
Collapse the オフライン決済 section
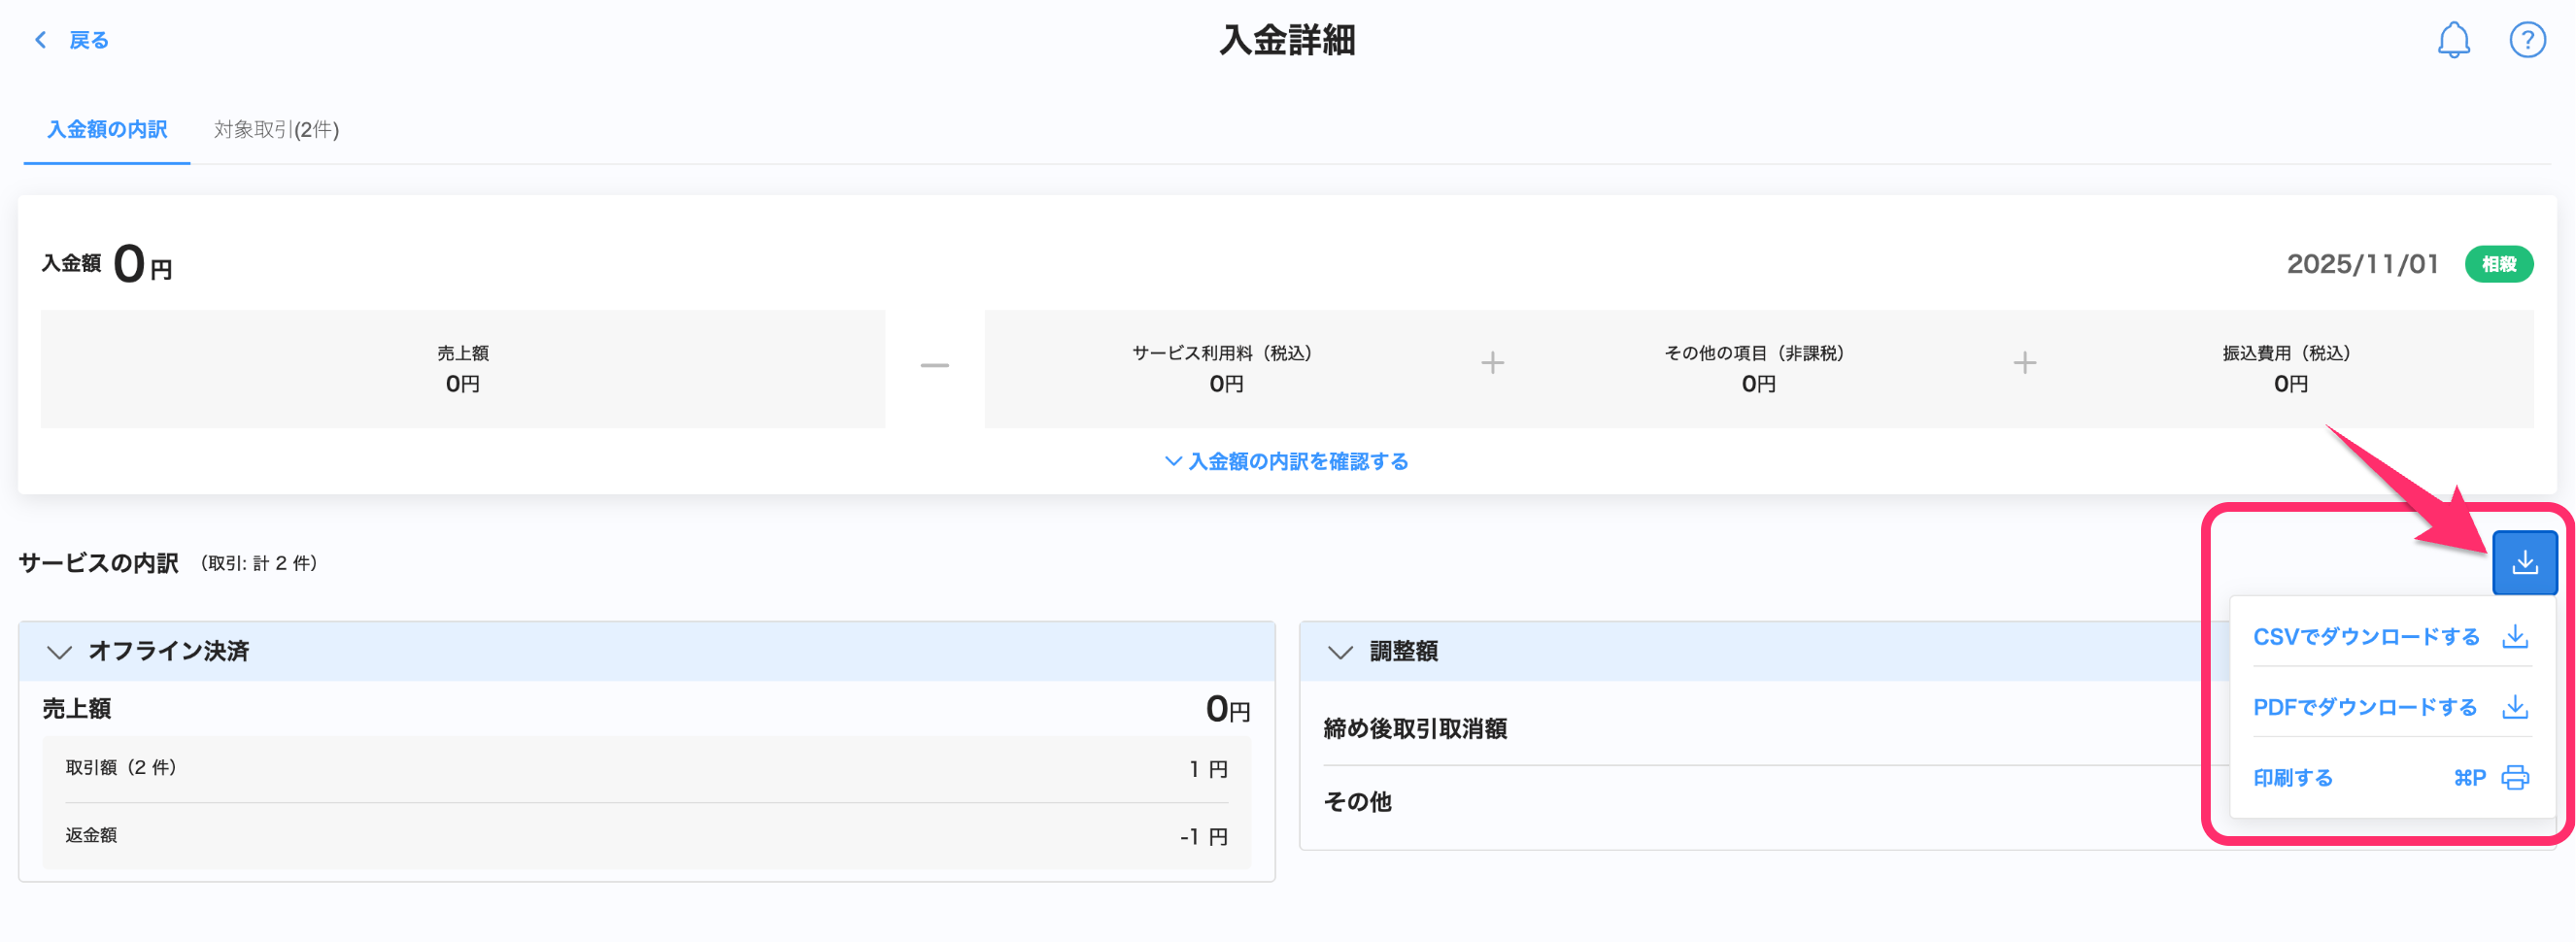[x=60, y=652]
